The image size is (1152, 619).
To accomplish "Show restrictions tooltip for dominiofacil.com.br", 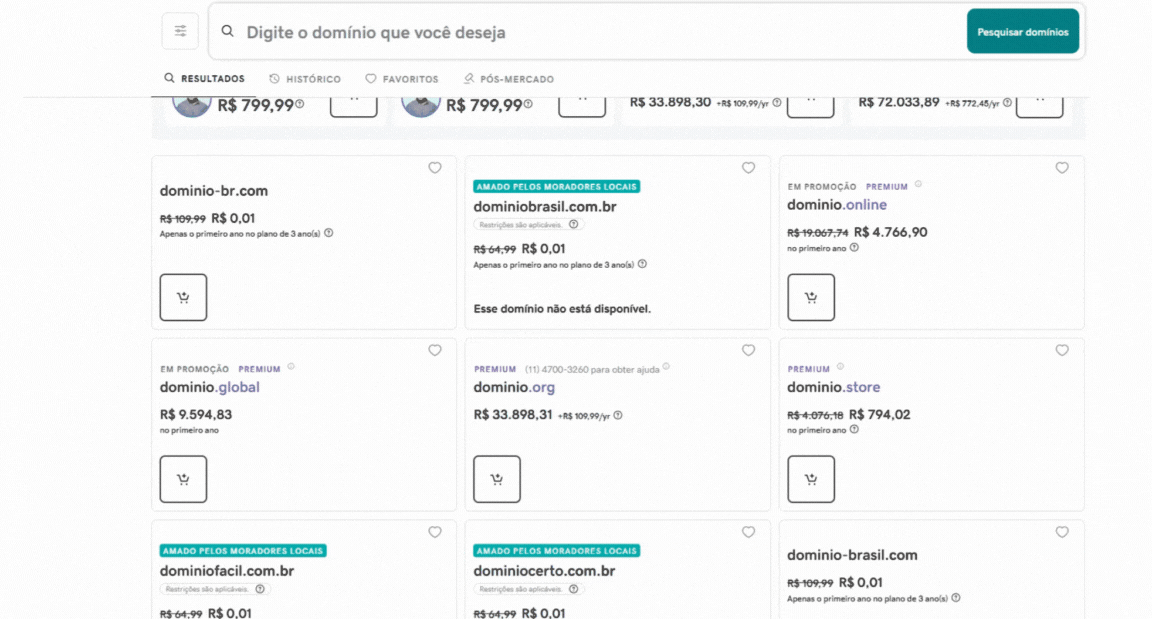I will 259,589.
